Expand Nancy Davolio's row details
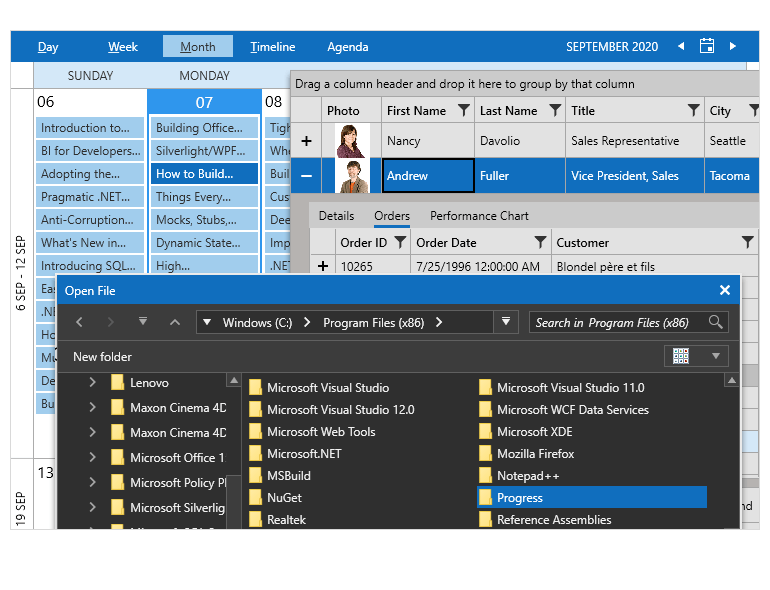 pos(306,141)
